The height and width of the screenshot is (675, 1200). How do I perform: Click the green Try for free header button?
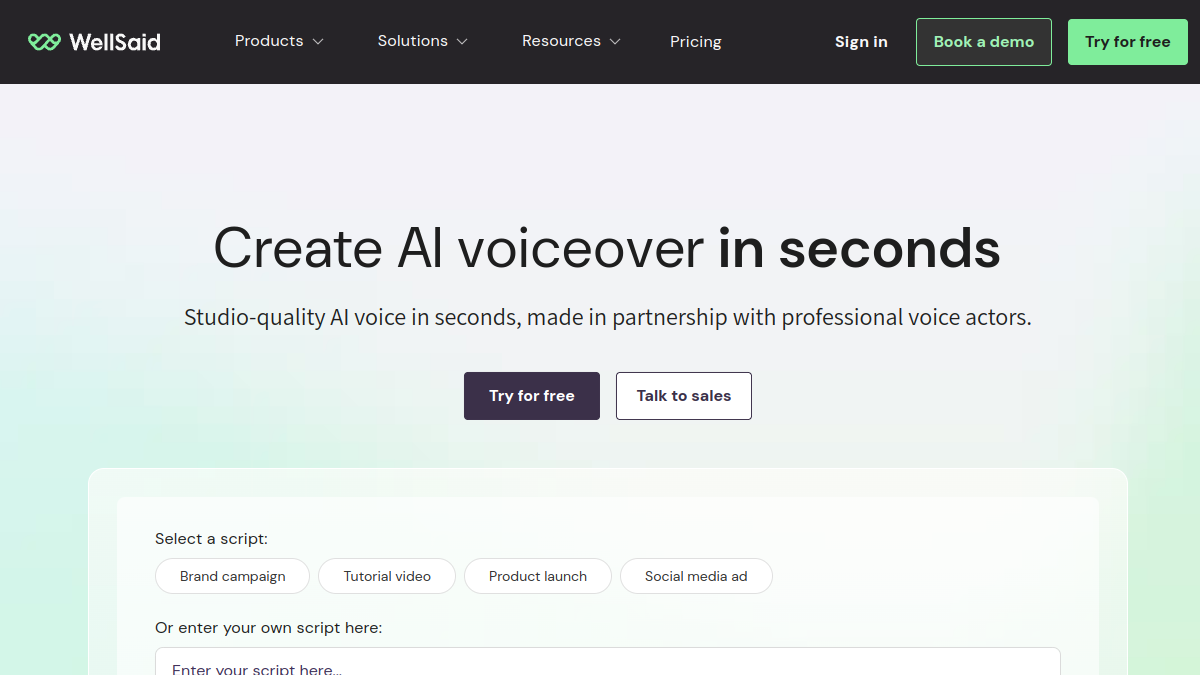pyautogui.click(x=1128, y=42)
